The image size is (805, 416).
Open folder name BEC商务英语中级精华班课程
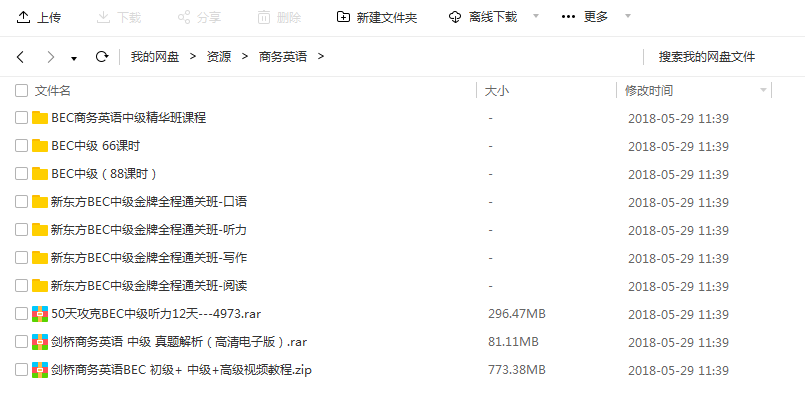point(129,118)
